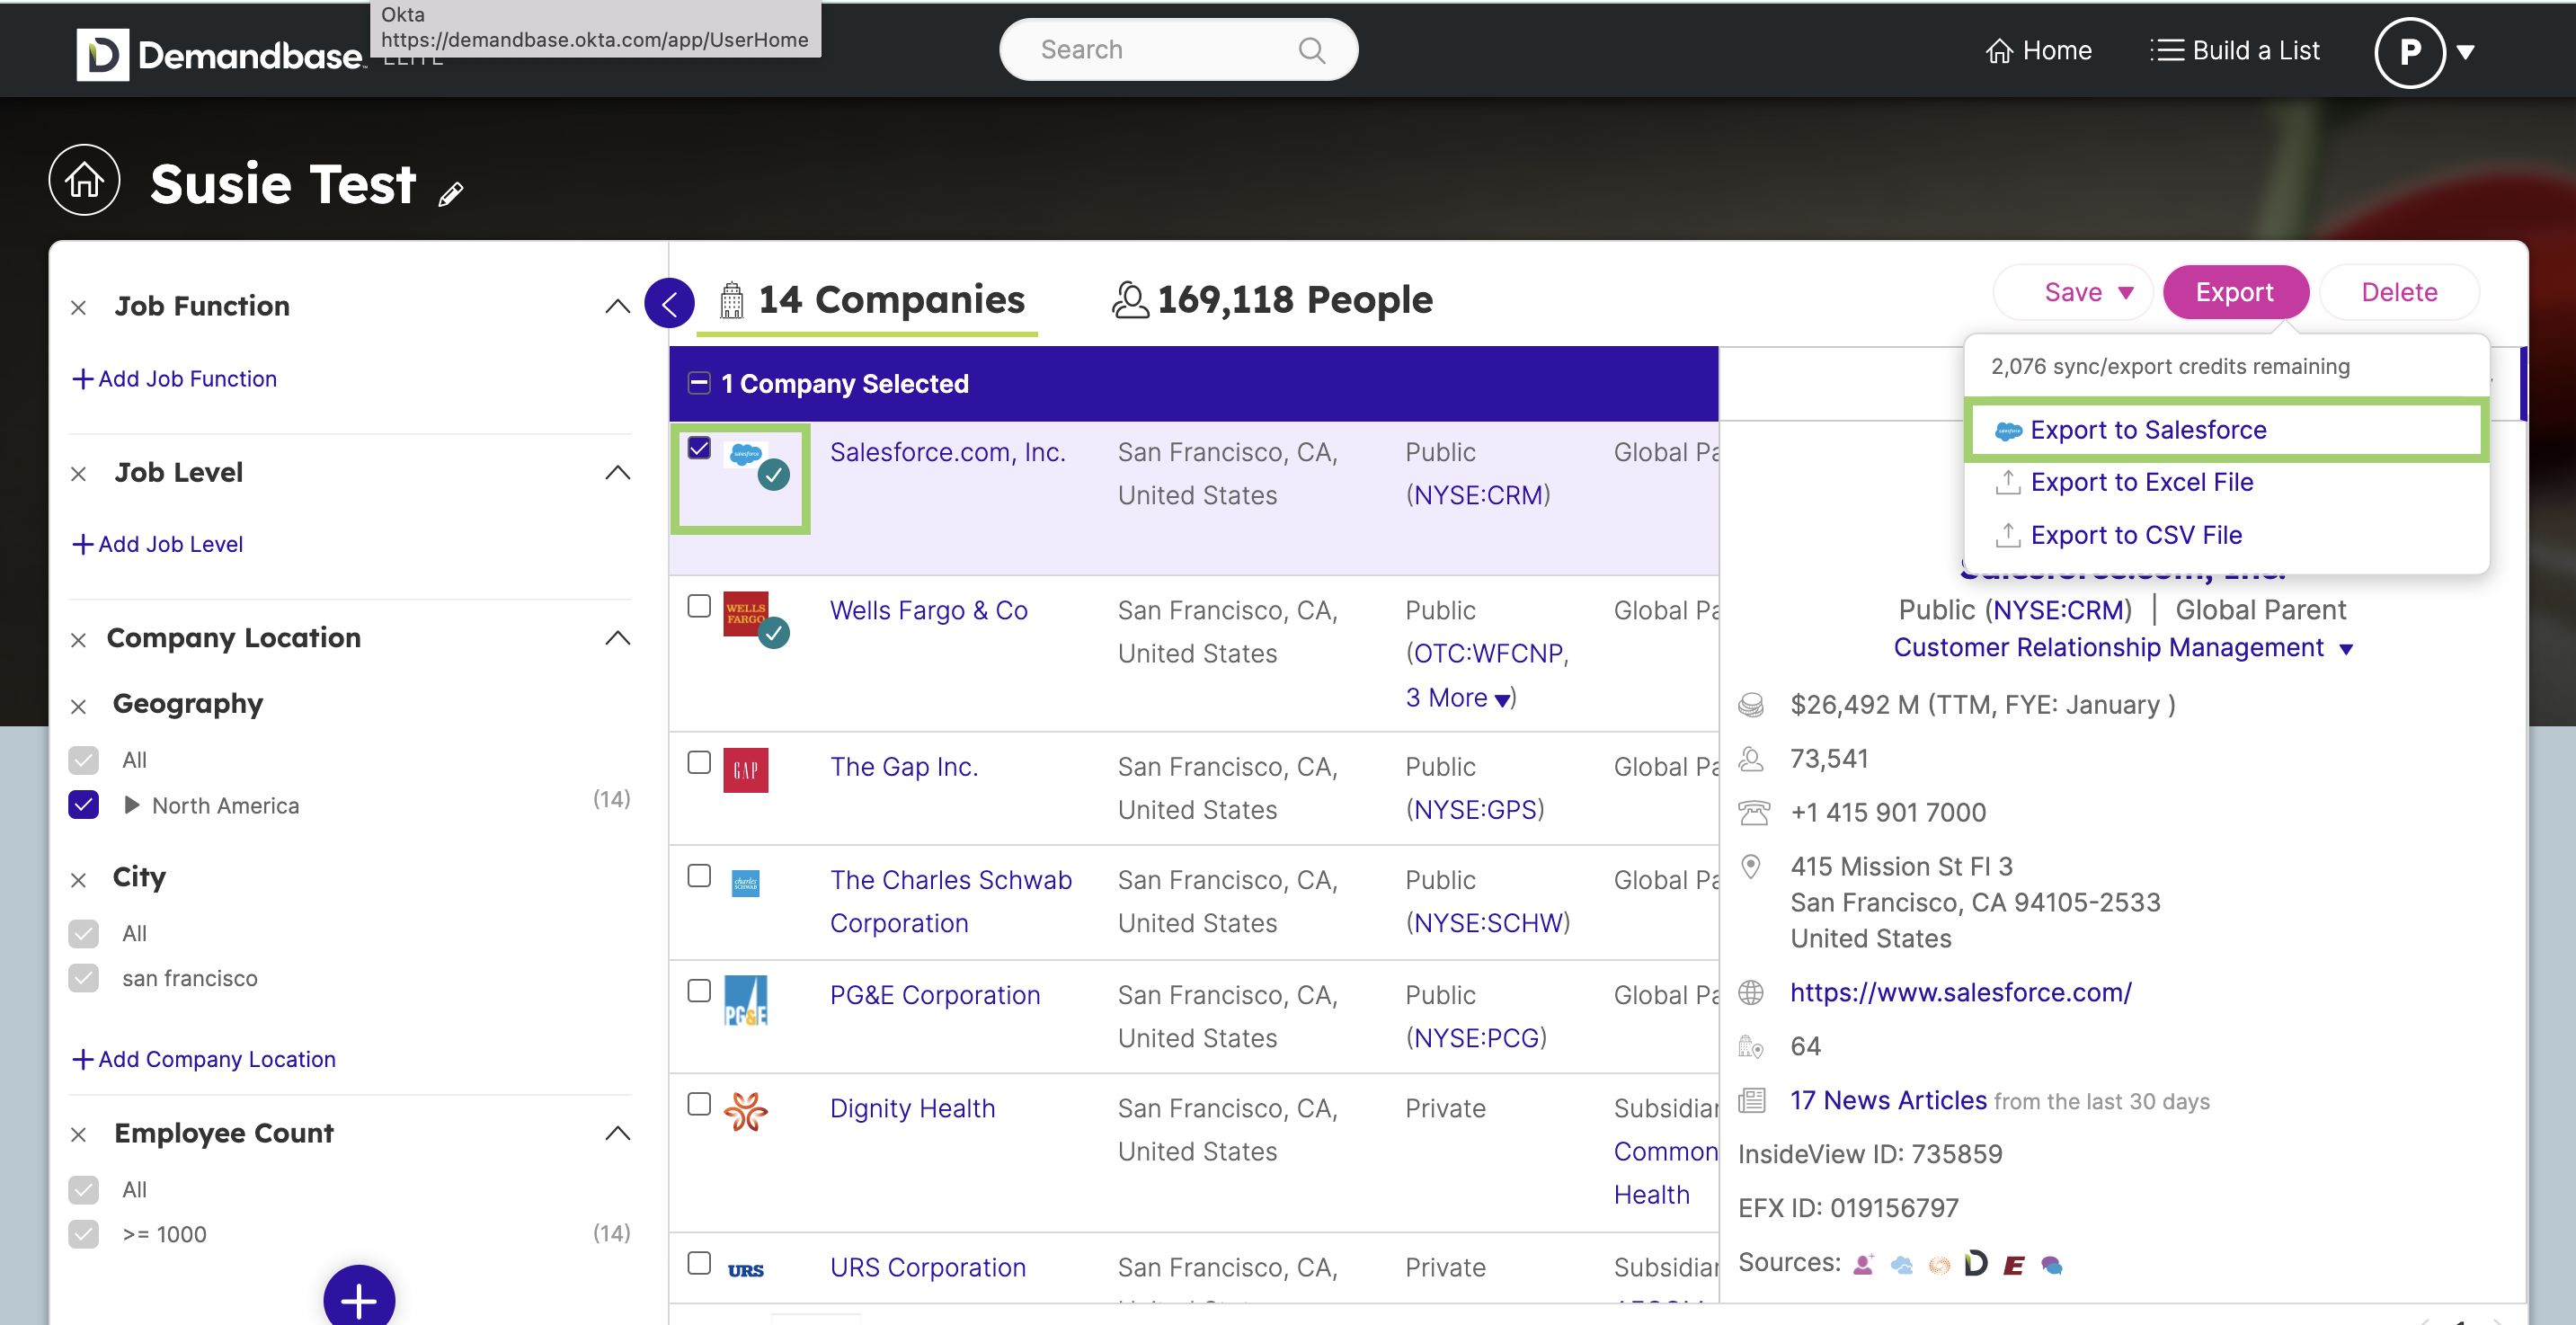Collapse the Employee Count section chevron
This screenshot has width=2576, height=1325.
point(618,1133)
